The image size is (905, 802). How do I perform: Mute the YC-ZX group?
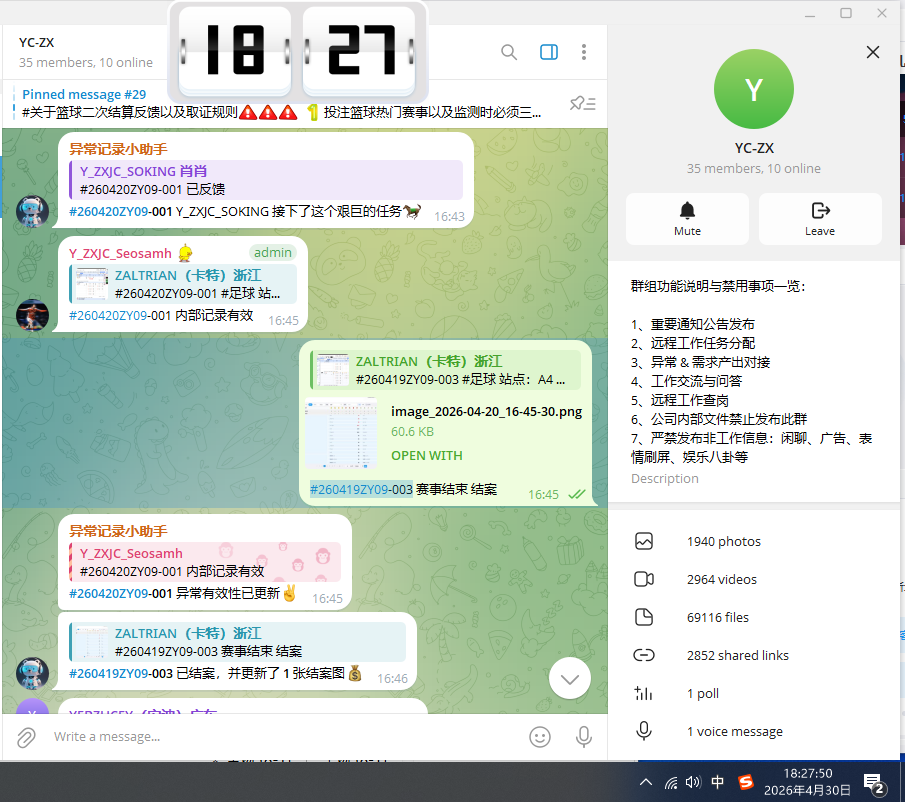(x=687, y=219)
